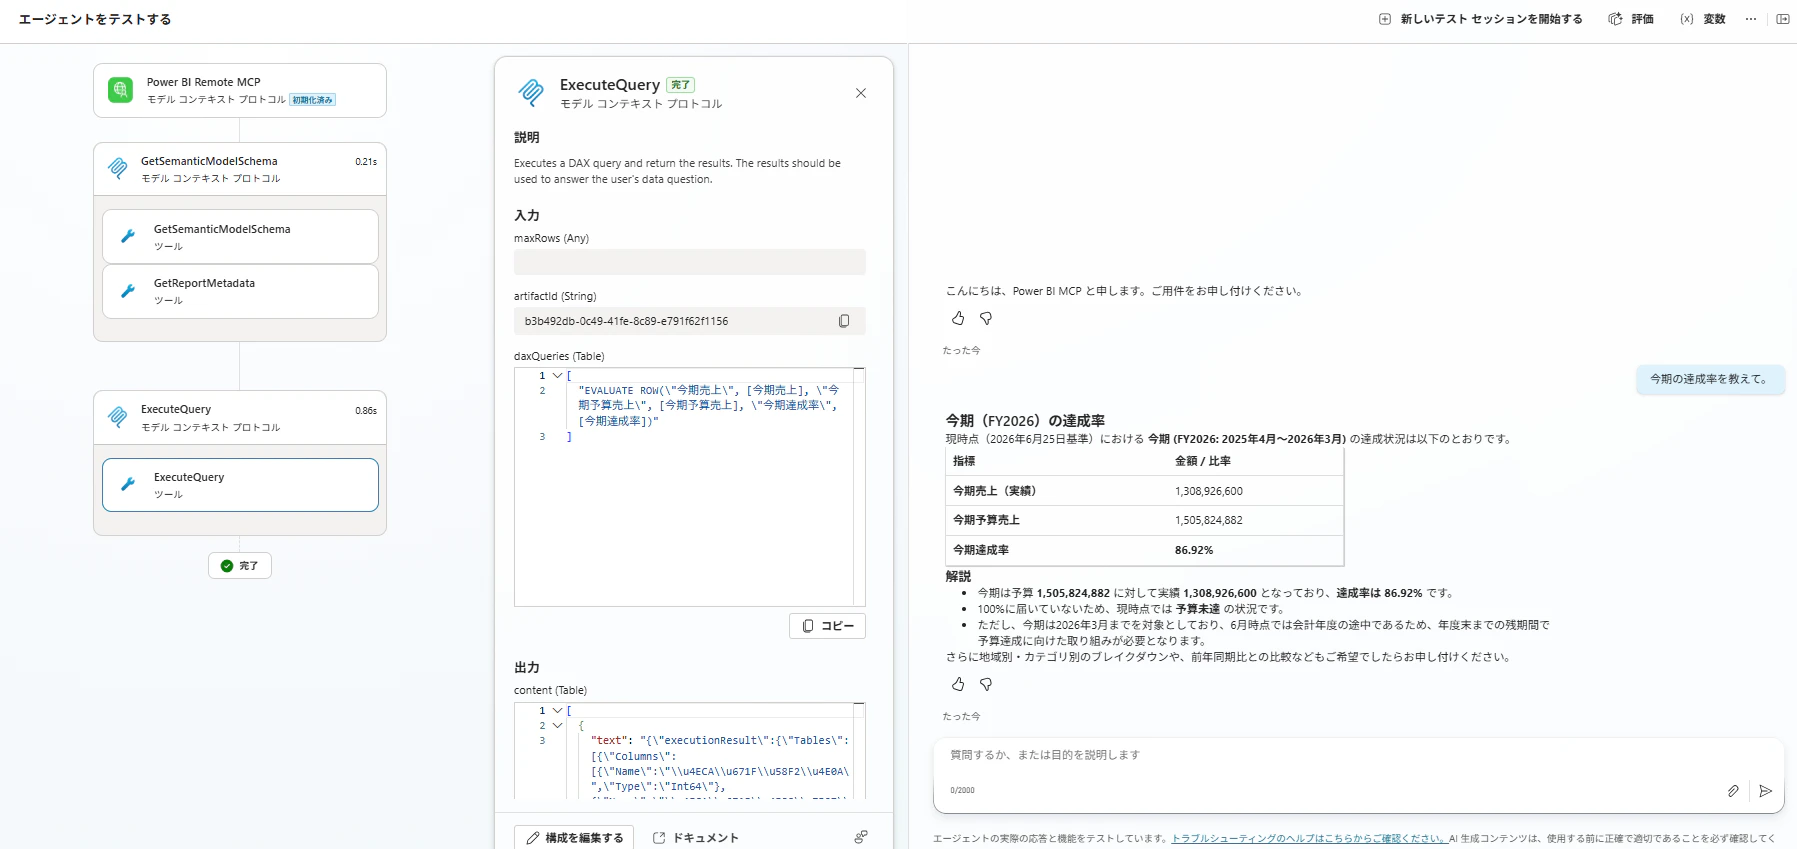Screen dimensions: 1797x849
Task: Click the ExecuteQuery panel protocol icon
Action: coord(531,93)
